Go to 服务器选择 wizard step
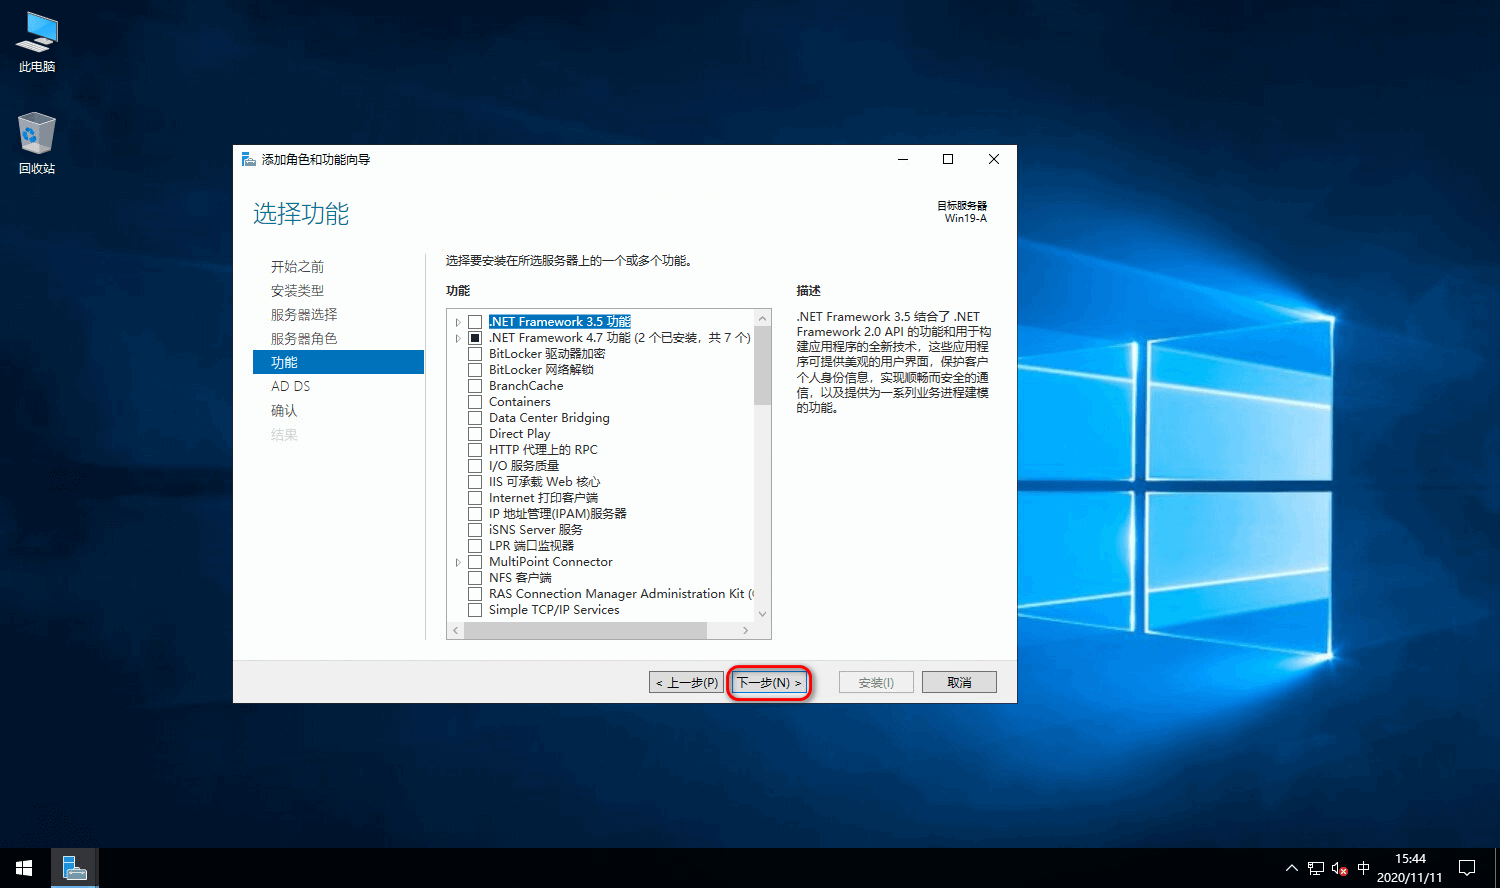This screenshot has width=1500, height=888. tap(304, 315)
